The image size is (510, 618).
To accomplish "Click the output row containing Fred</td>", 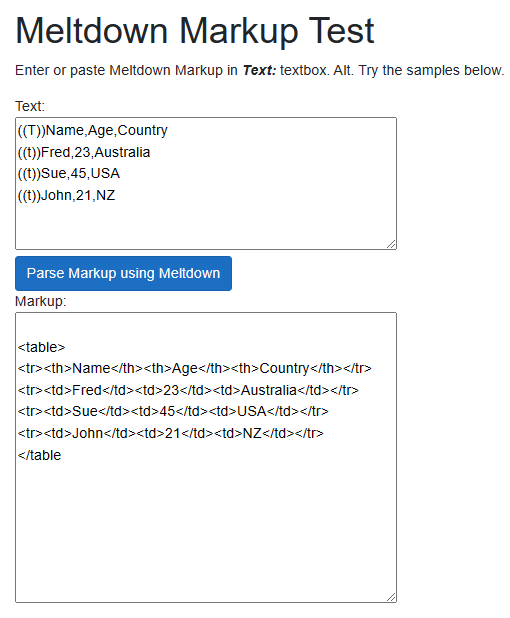I will 188,390.
